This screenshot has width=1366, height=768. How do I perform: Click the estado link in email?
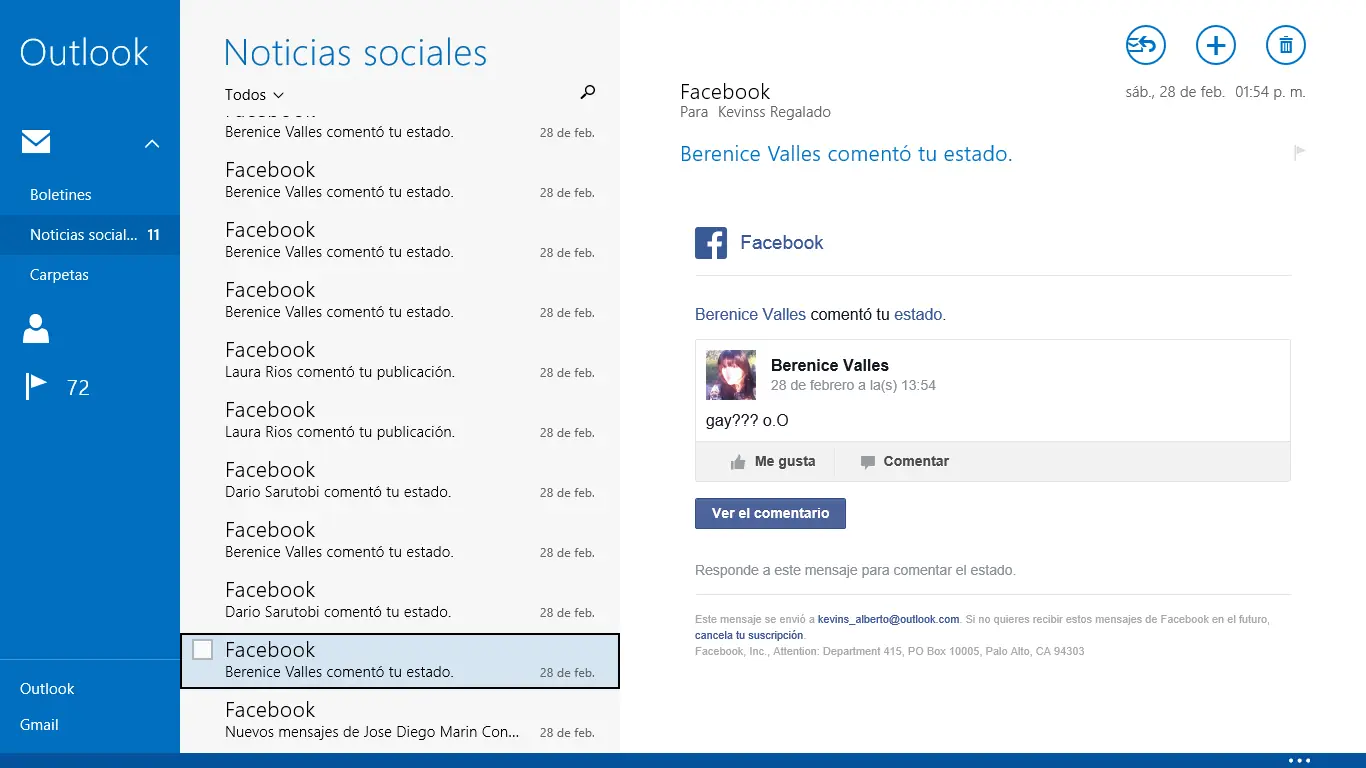pos(918,314)
